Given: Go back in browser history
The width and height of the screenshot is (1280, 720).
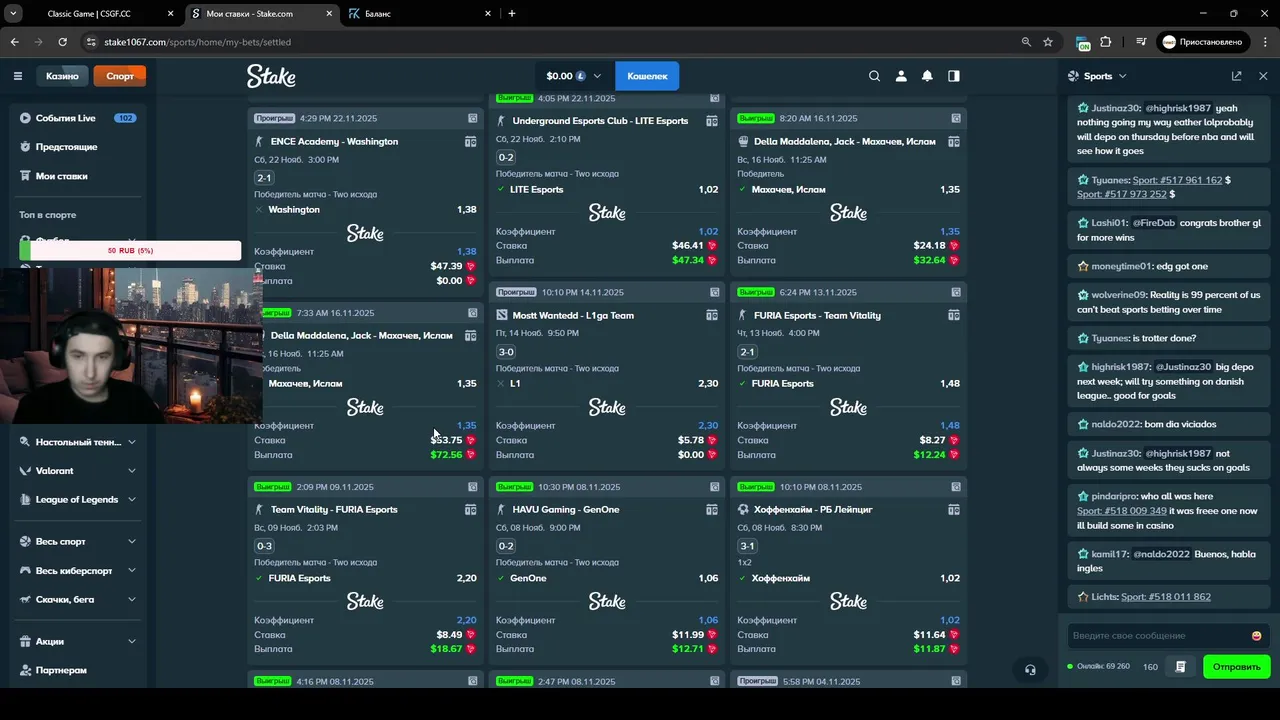Looking at the screenshot, I should (15, 42).
